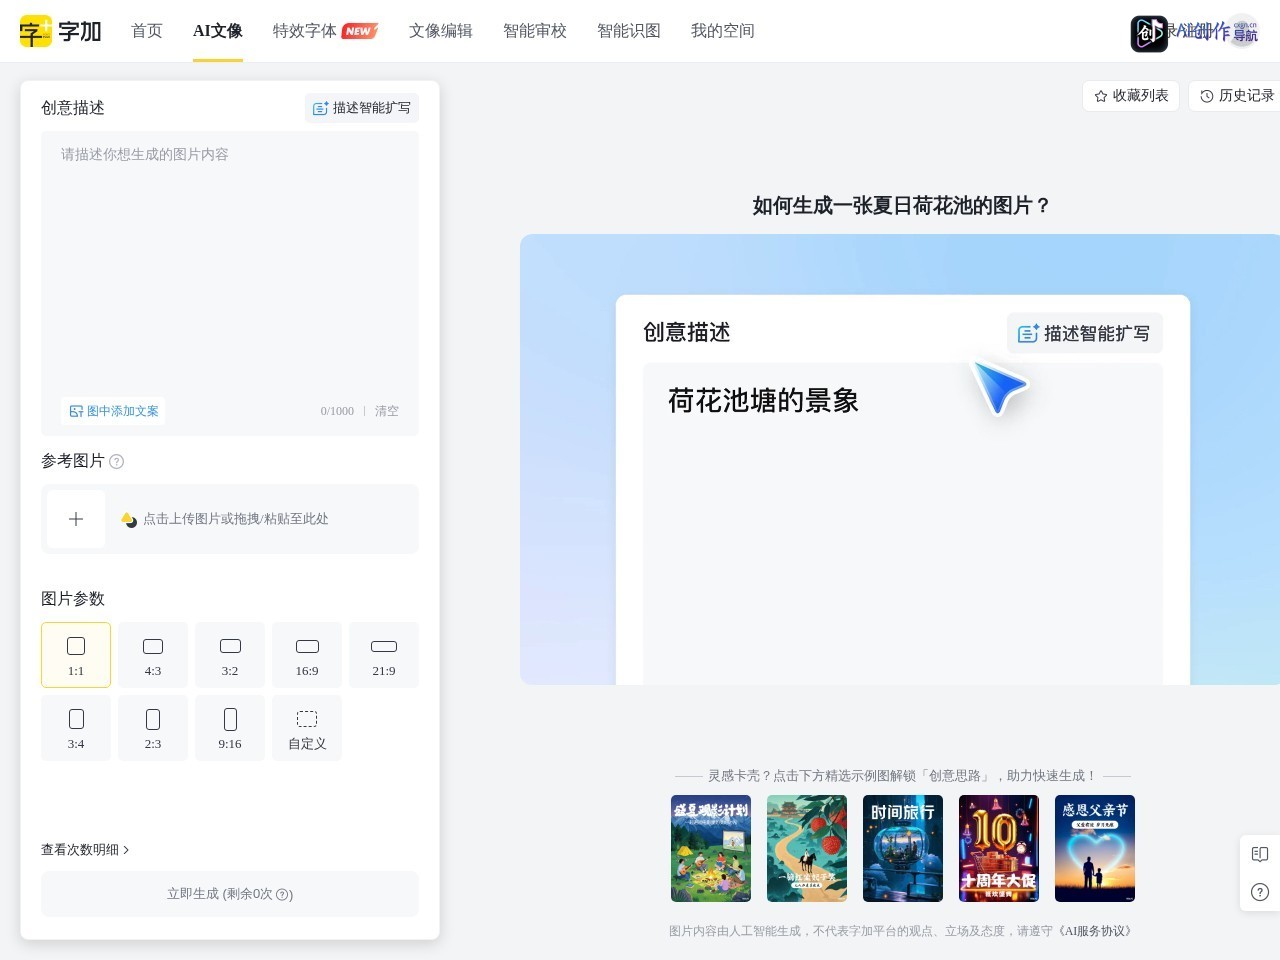The width and height of the screenshot is (1280, 960).
Task: Select the 3:4 aspect ratio
Action: (76, 728)
